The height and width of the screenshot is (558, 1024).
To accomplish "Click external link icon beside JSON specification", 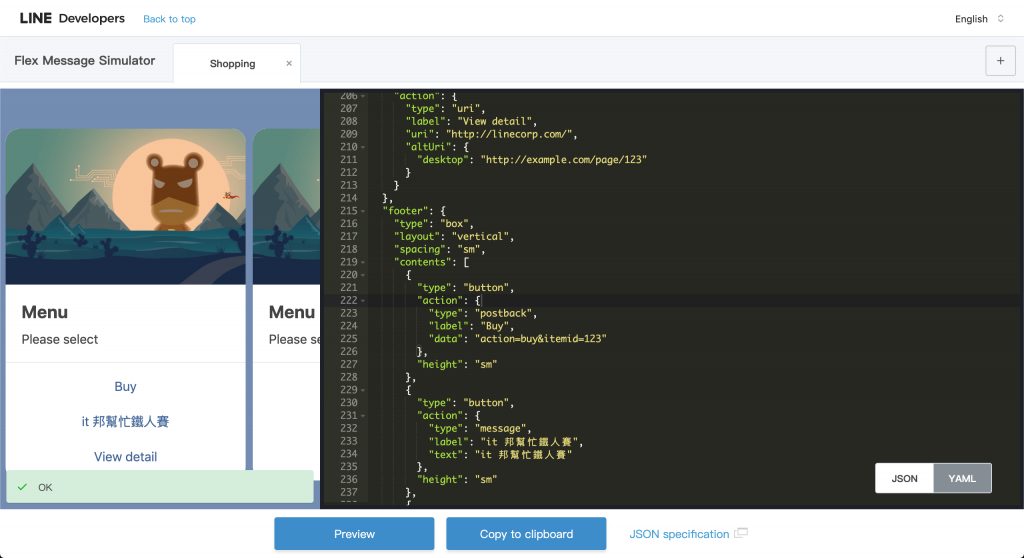I will pyautogui.click(x=741, y=533).
